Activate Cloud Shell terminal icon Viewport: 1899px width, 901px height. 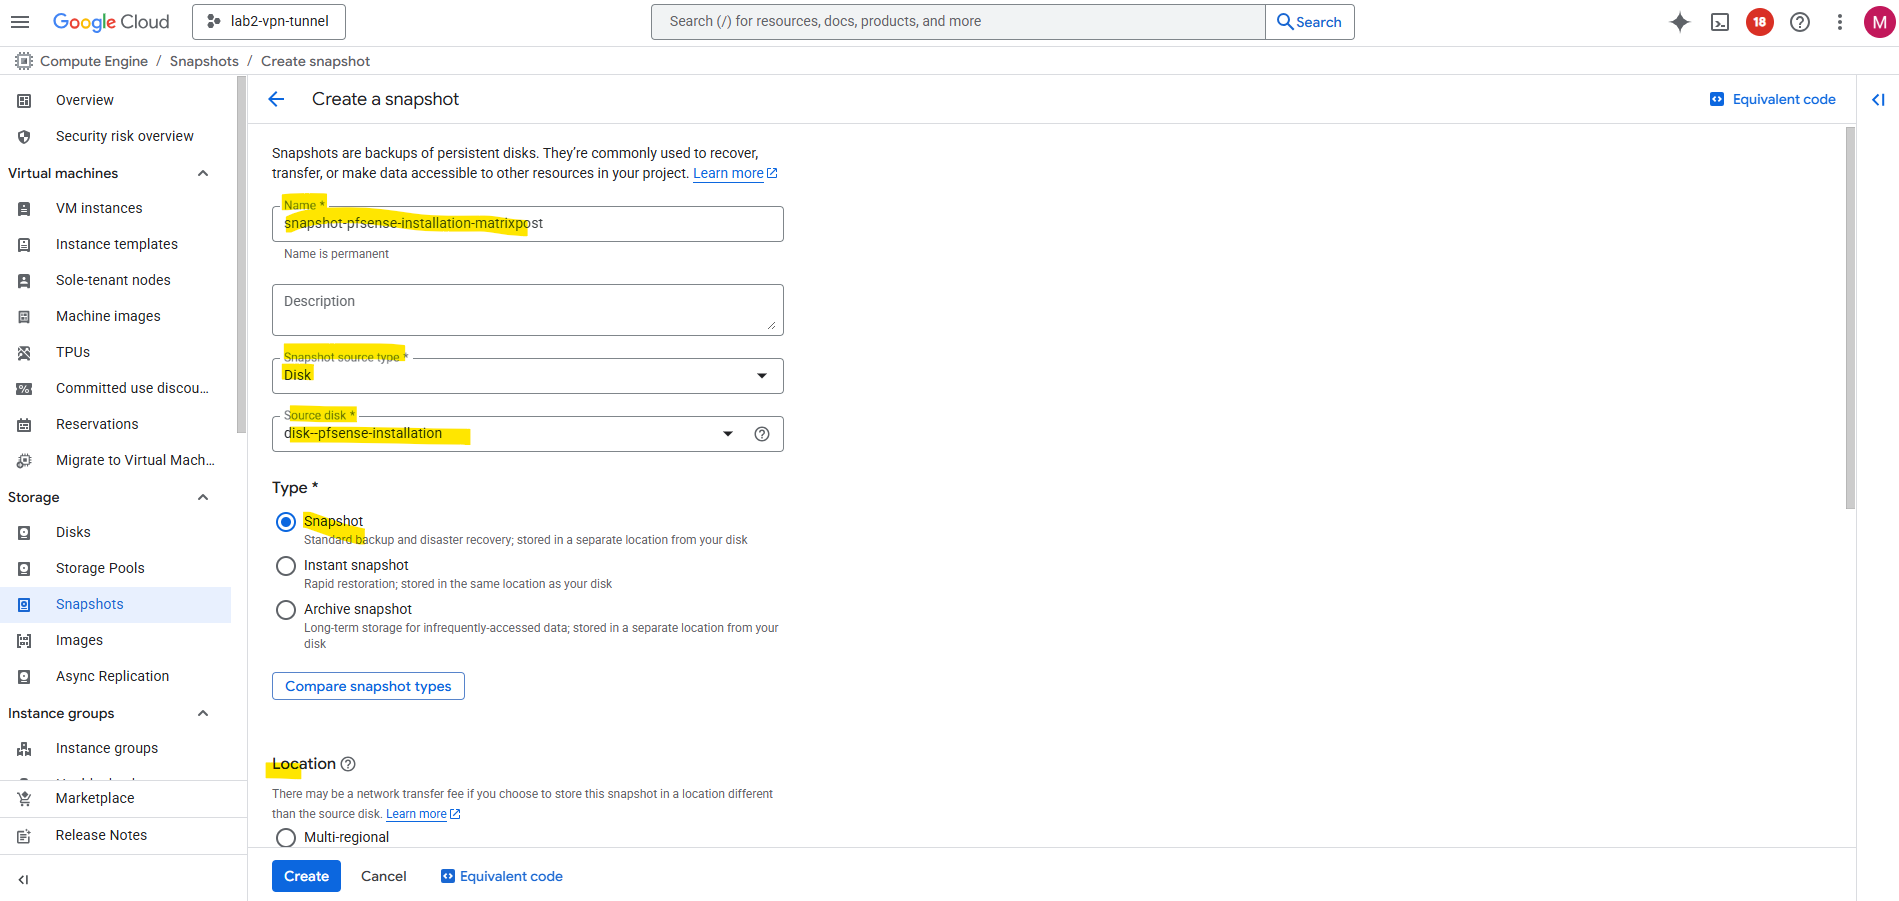(x=1719, y=22)
